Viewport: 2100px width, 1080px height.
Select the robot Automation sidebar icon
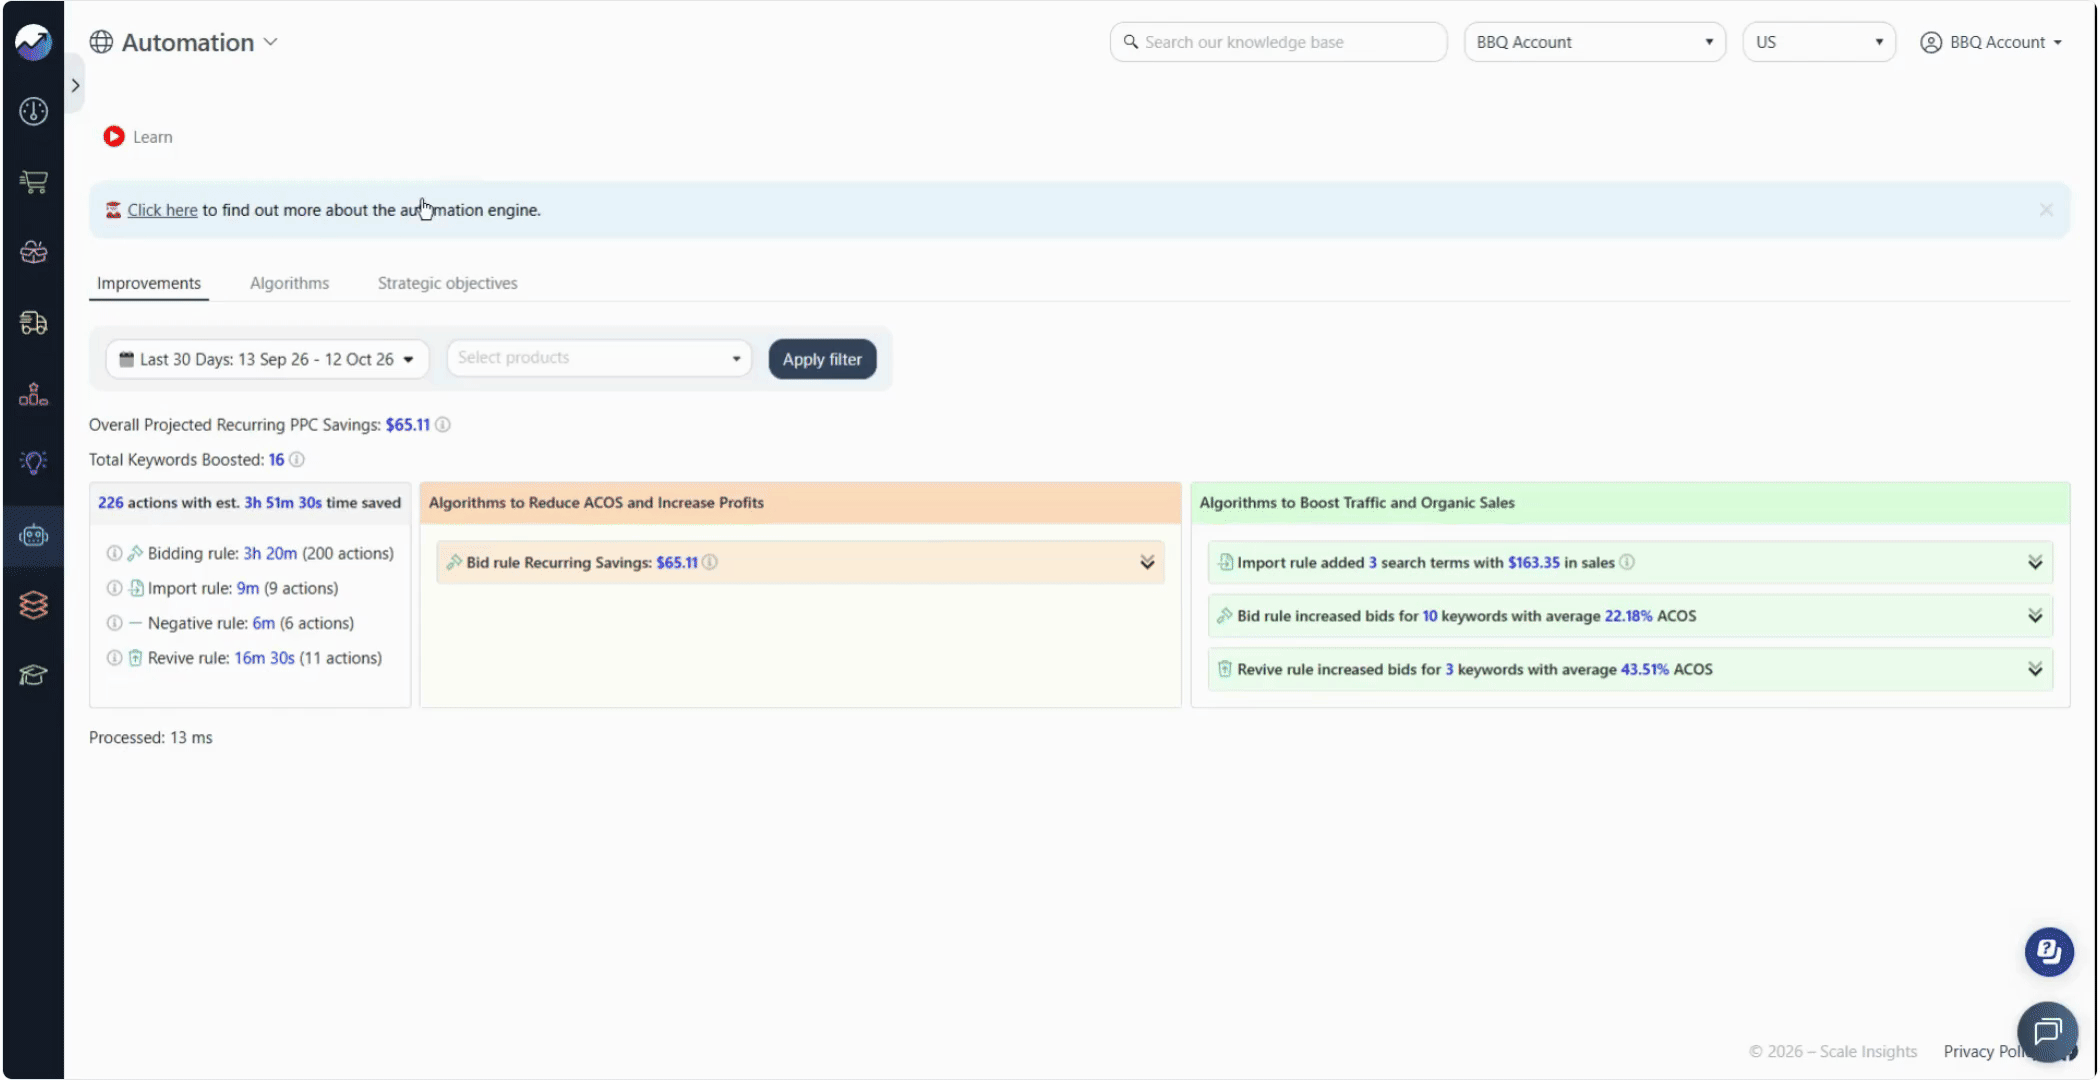[33, 536]
